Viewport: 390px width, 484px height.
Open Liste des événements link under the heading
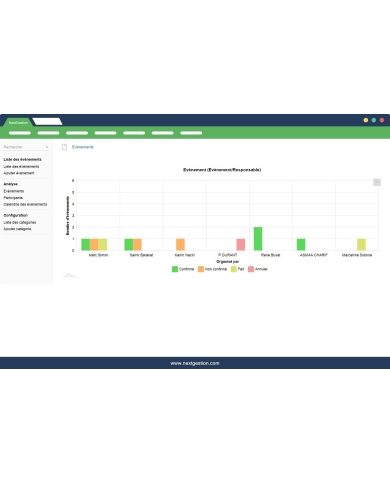[21, 166]
